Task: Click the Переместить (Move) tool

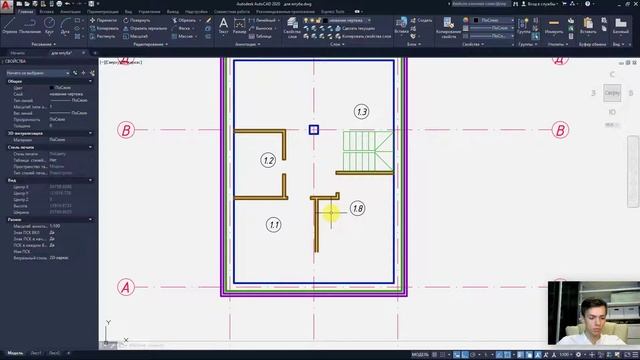Action: point(103,20)
